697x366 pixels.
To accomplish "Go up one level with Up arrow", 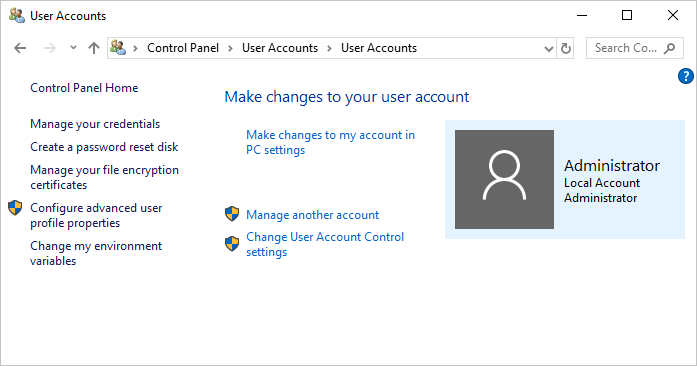I will point(94,48).
